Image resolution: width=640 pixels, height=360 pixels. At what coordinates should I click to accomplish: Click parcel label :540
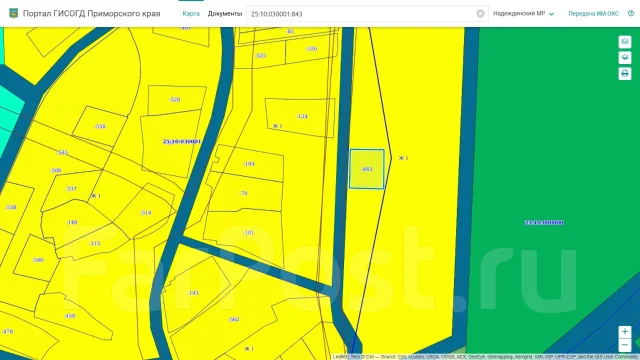tap(38, 260)
